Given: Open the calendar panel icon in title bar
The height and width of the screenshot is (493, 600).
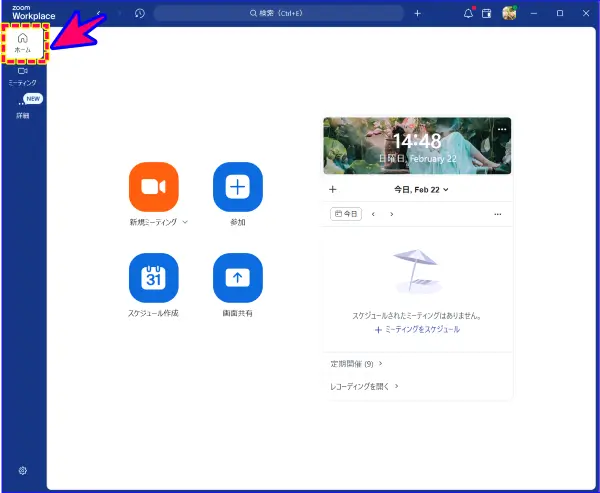Looking at the screenshot, I should click(486, 13).
